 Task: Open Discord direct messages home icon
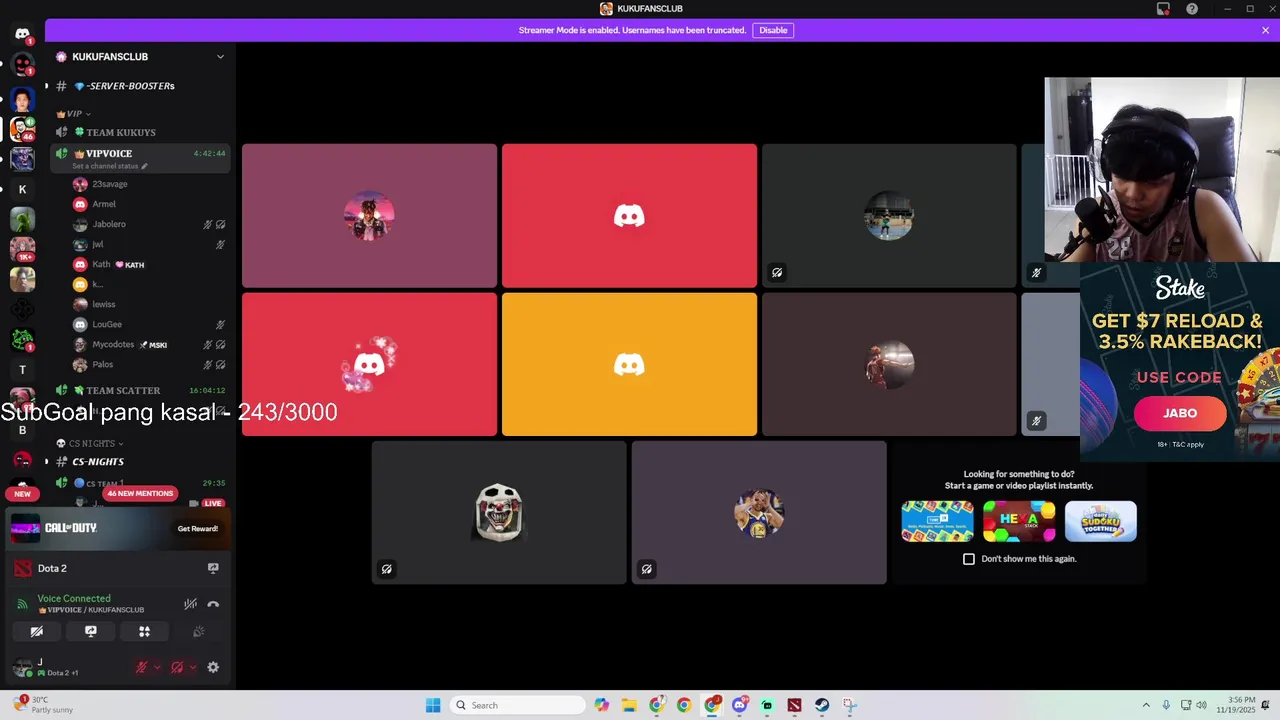click(x=22, y=34)
